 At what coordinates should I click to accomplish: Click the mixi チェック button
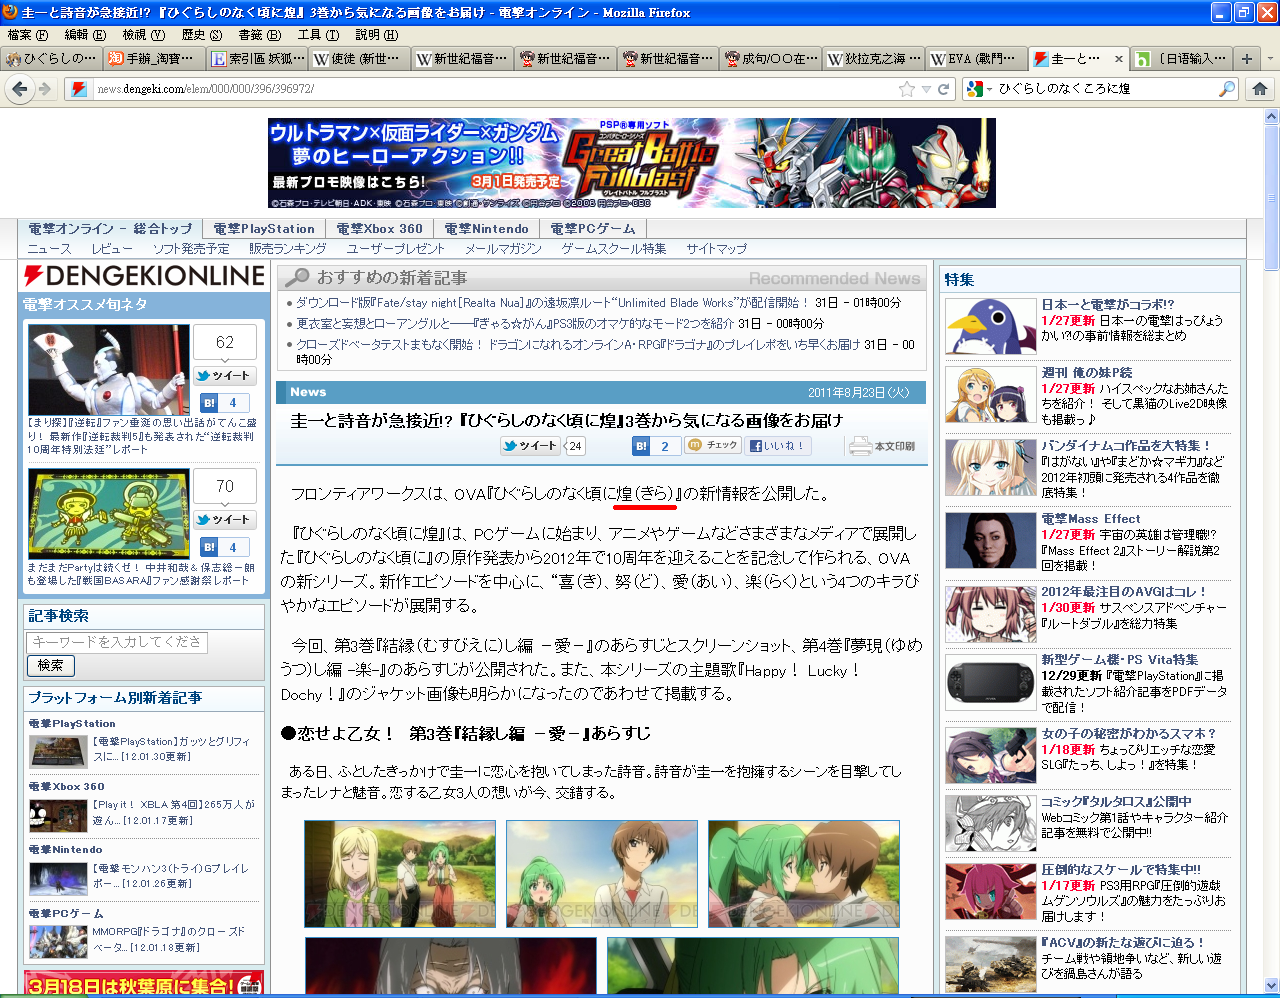713,445
